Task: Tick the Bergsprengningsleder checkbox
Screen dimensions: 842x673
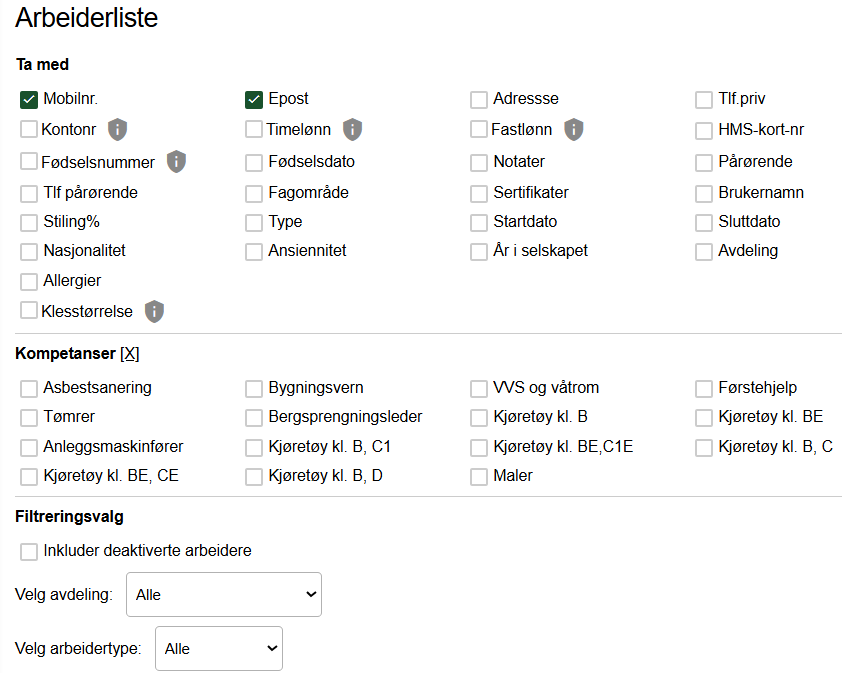Action: pyautogui.click(x=254, y=417)
